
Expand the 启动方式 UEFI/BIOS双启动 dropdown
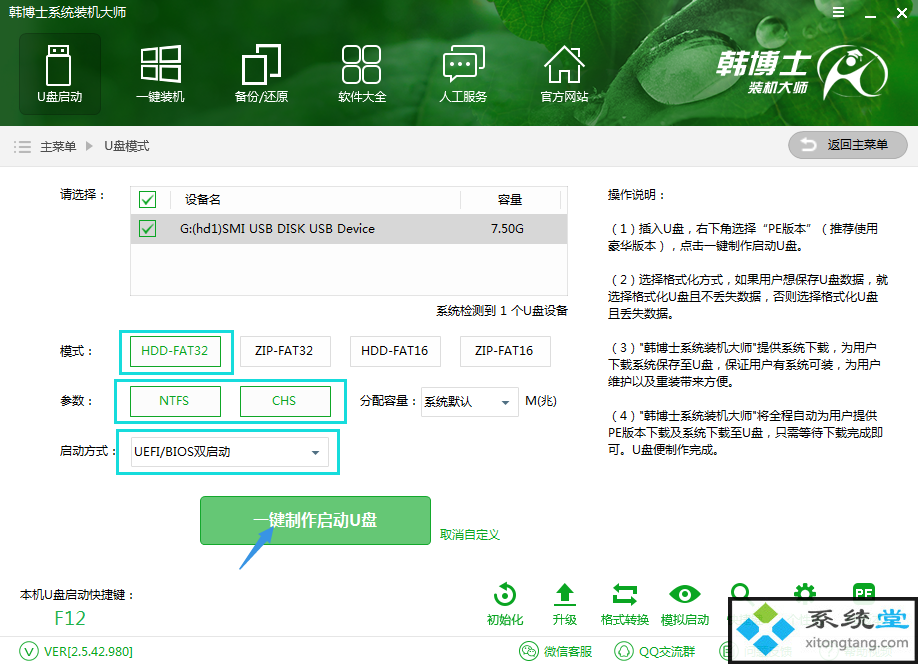pos(229,452)
